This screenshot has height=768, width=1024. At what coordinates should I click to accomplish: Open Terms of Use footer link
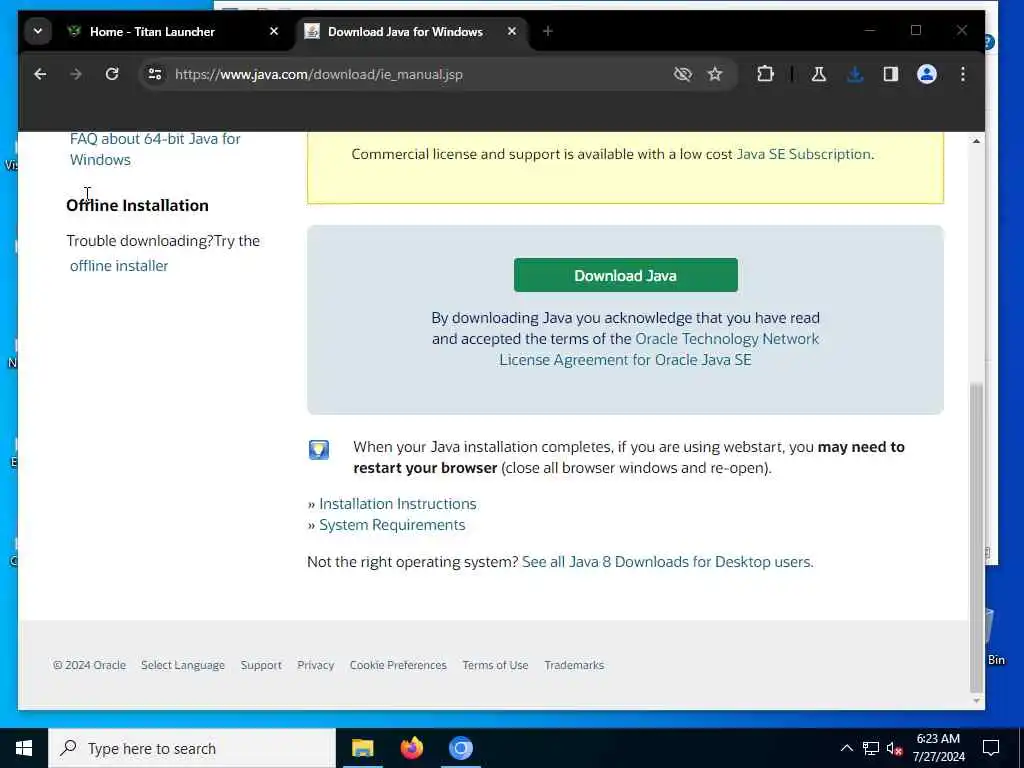(x=495, y=665)
